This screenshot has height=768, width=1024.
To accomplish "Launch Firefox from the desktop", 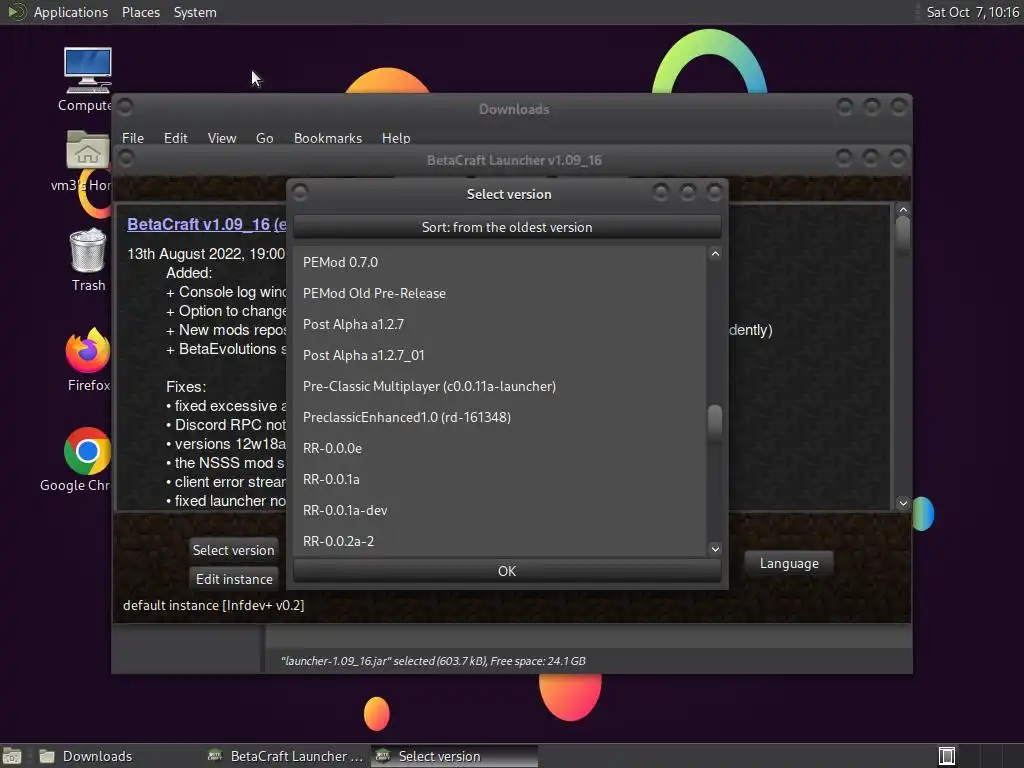I will 88,359.
